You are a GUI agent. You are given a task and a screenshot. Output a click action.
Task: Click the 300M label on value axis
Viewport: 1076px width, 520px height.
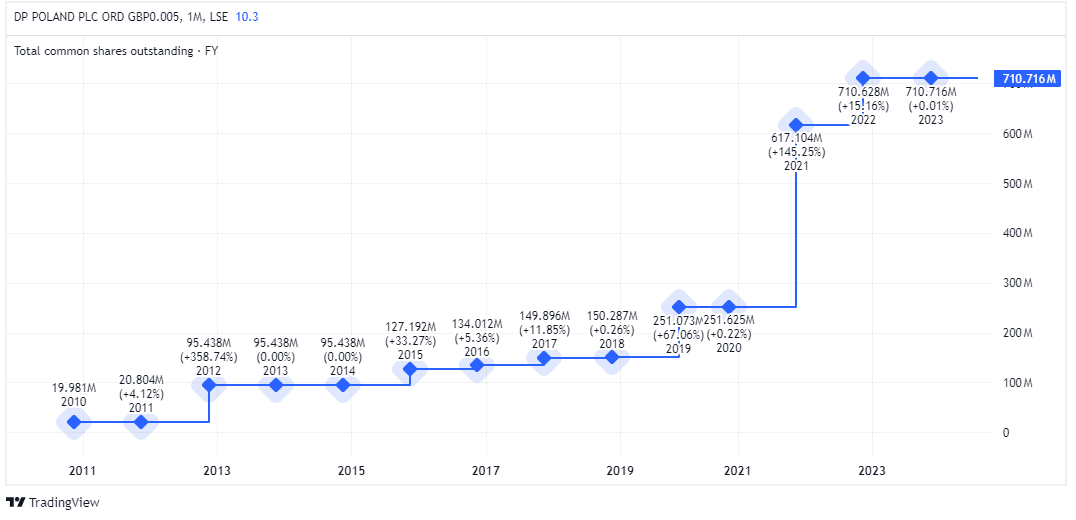click(x=1020, y=283)
